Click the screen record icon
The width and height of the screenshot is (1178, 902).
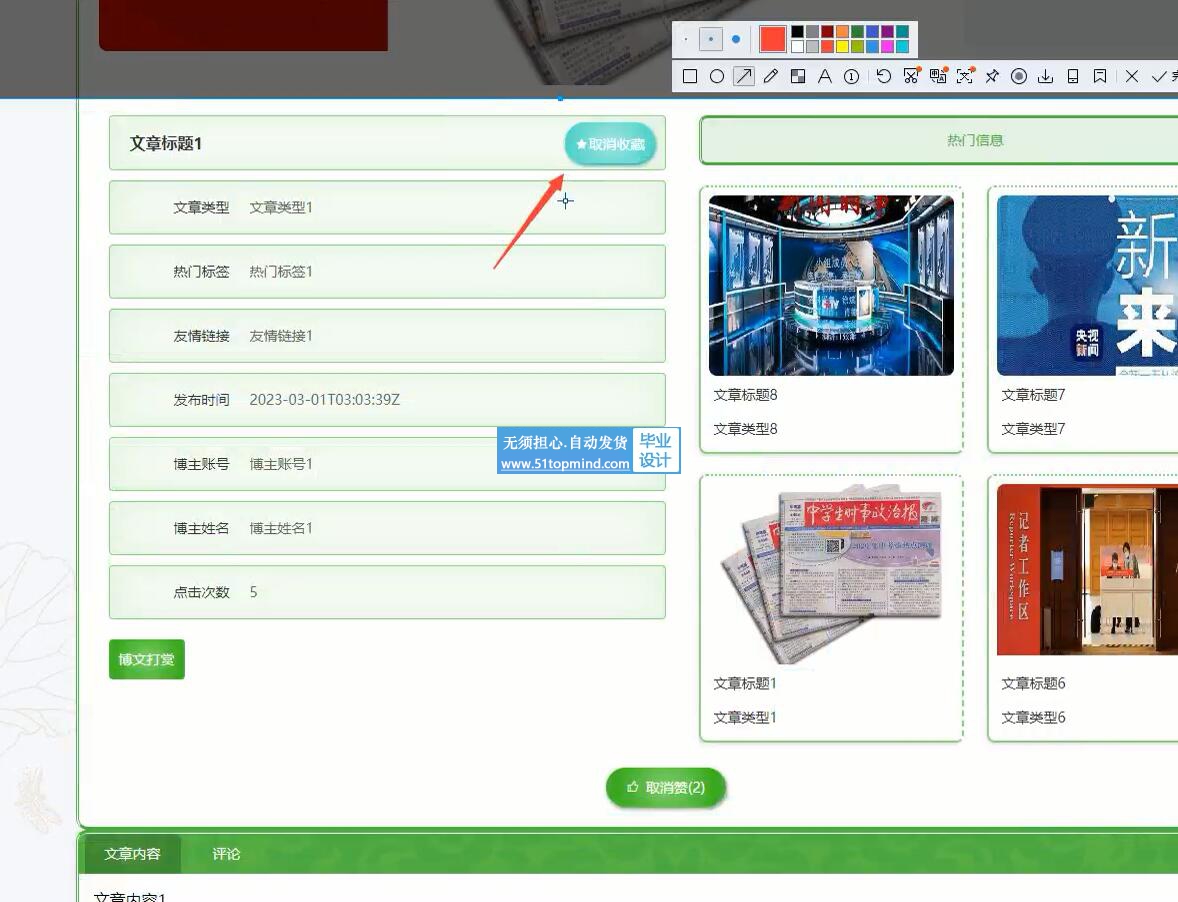[x=1019, y=77]
